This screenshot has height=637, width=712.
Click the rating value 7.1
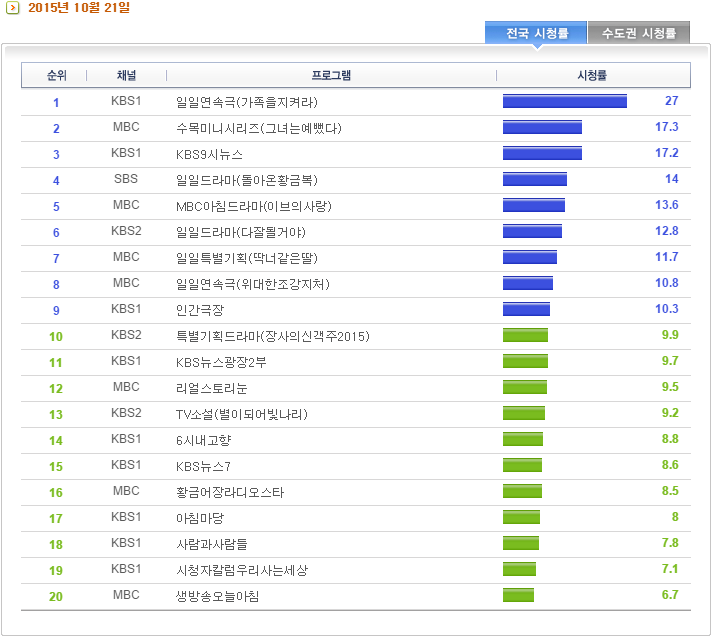[x=670, y=569]
